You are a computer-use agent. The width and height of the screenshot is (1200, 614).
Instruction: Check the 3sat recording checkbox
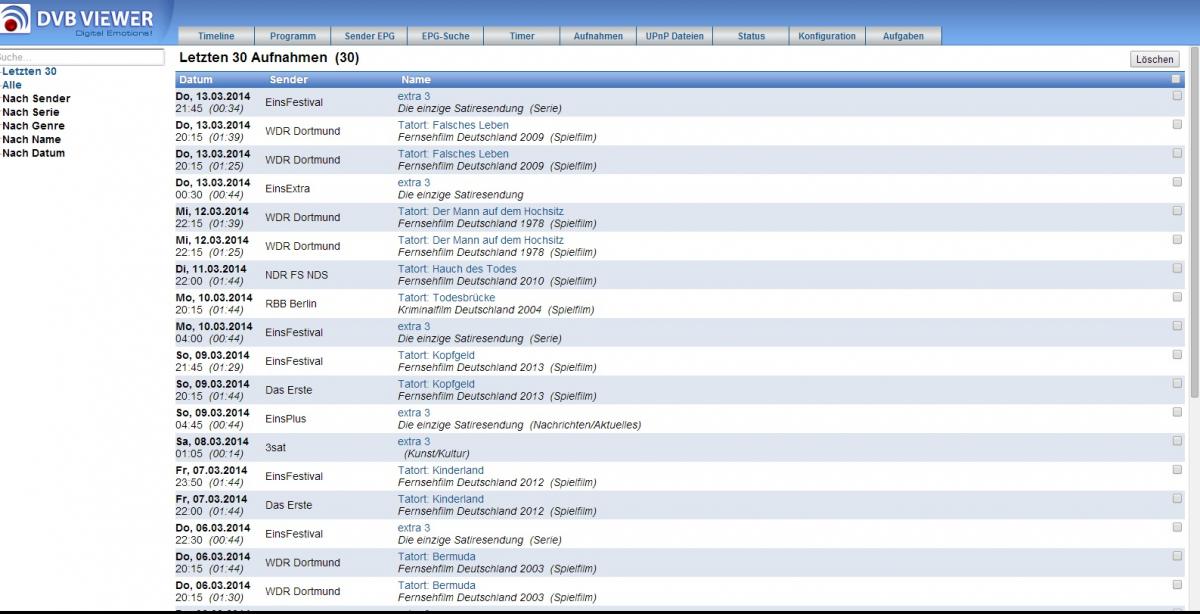point(1177,441)
